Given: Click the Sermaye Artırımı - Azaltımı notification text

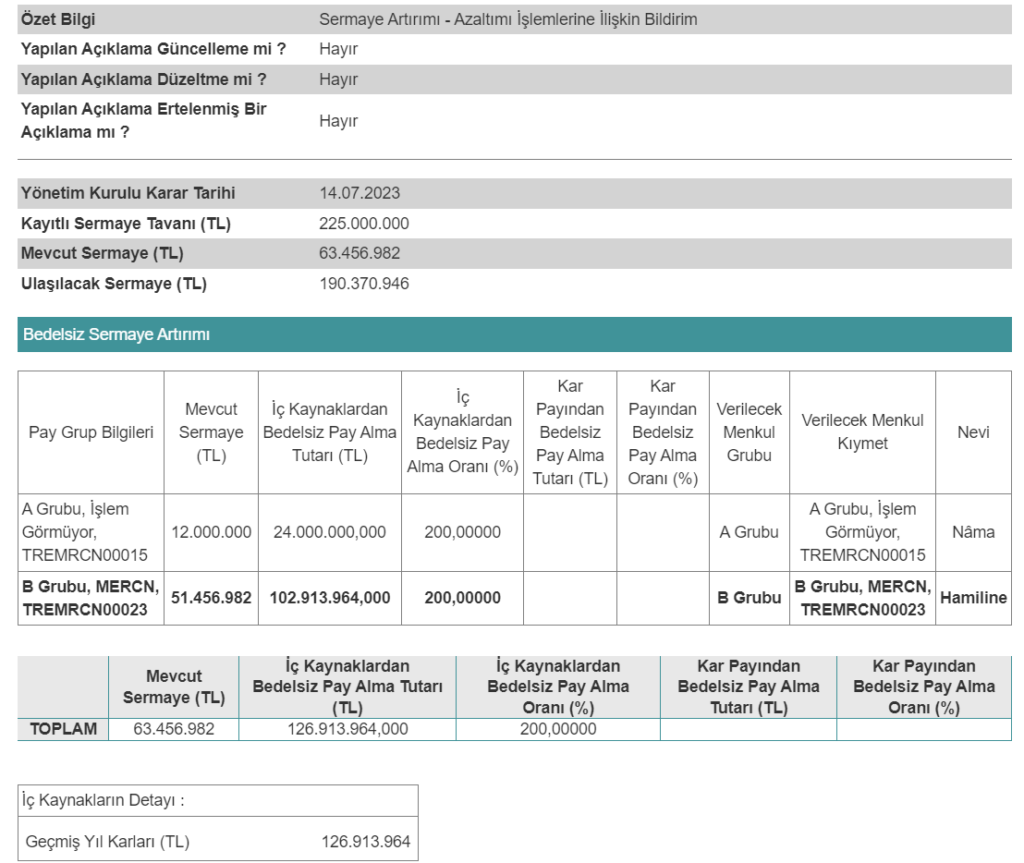Looking at the screenshot, I should (x=508, y=20).
